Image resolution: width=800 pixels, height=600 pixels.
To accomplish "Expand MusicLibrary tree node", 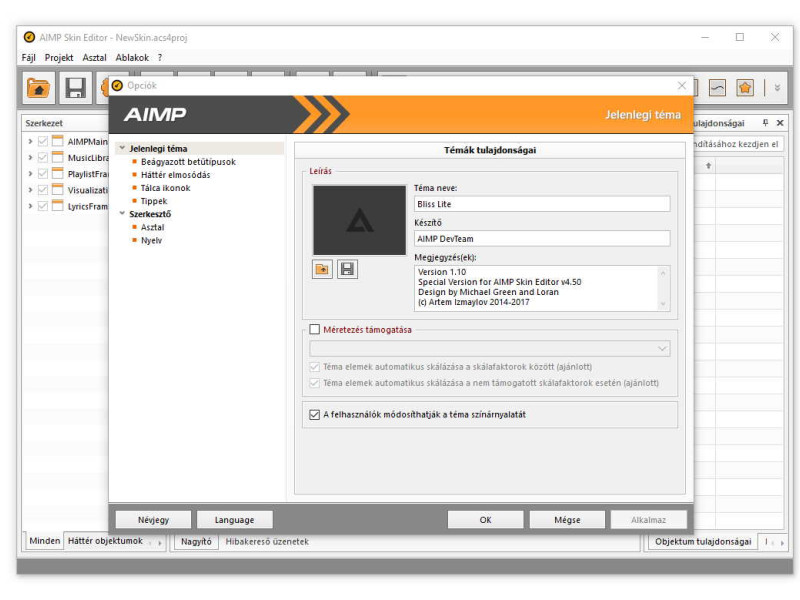I will click(x=30, y=158).
